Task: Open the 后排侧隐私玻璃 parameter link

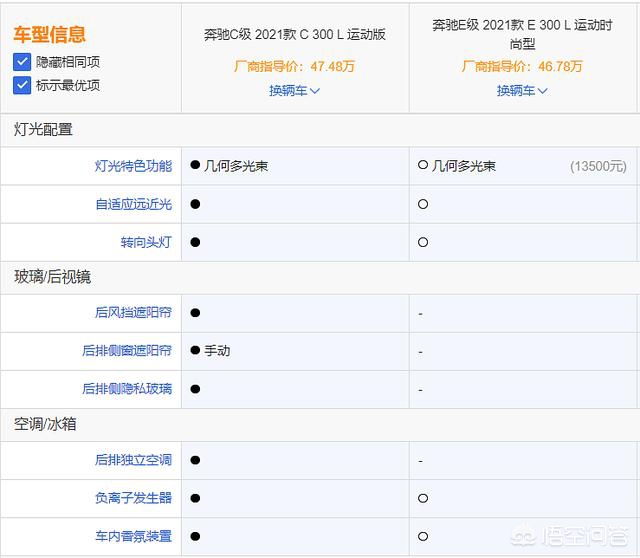Action: click(127, 389)
